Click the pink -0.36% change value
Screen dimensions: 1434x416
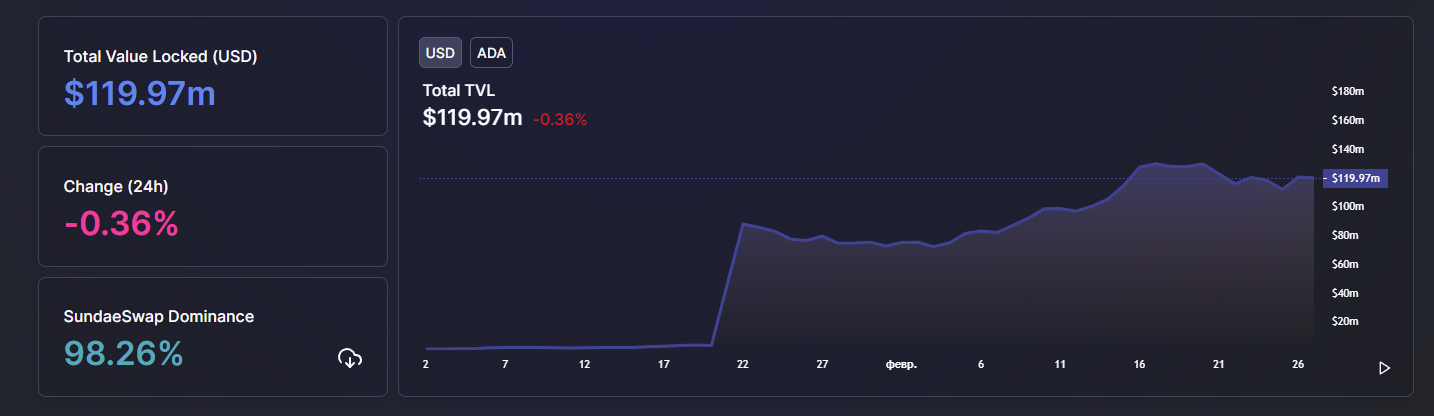coord(121,223)
